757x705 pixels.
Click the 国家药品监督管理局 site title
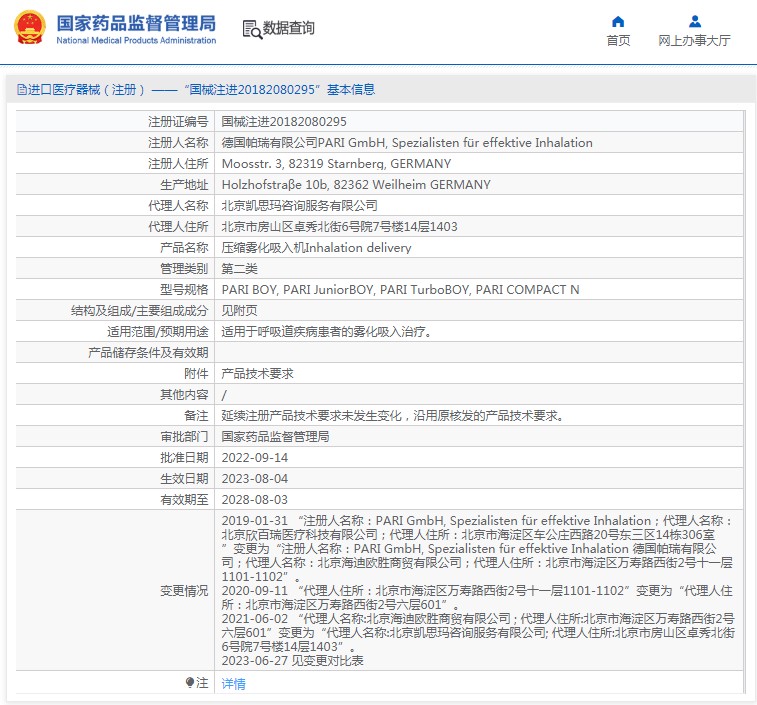point(135,22)
